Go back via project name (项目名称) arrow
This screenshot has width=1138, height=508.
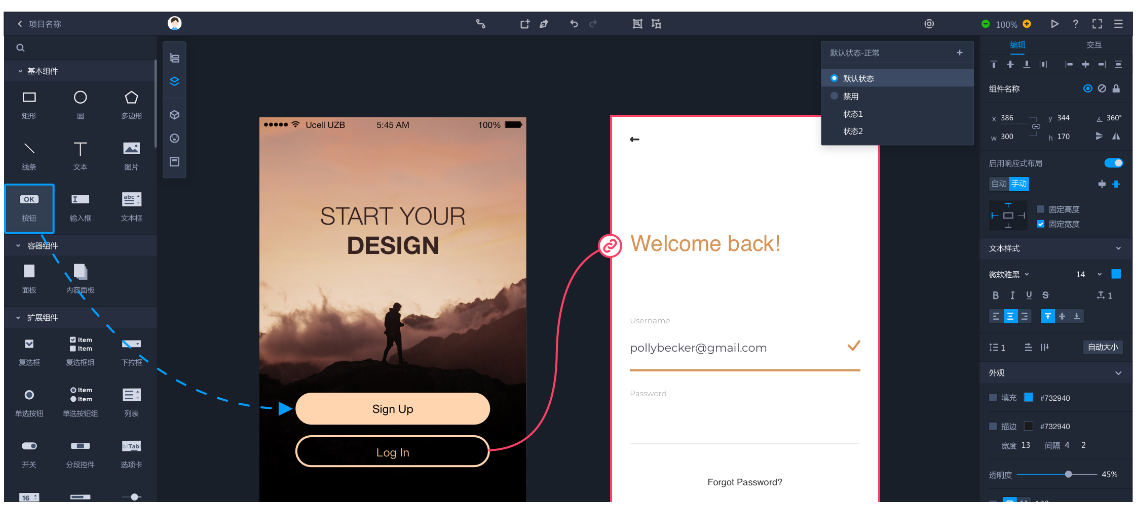20,24
